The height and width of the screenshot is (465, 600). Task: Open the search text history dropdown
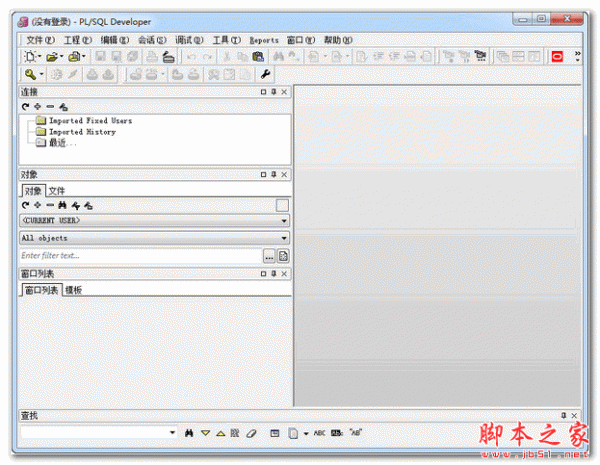(x=172, y=433)
